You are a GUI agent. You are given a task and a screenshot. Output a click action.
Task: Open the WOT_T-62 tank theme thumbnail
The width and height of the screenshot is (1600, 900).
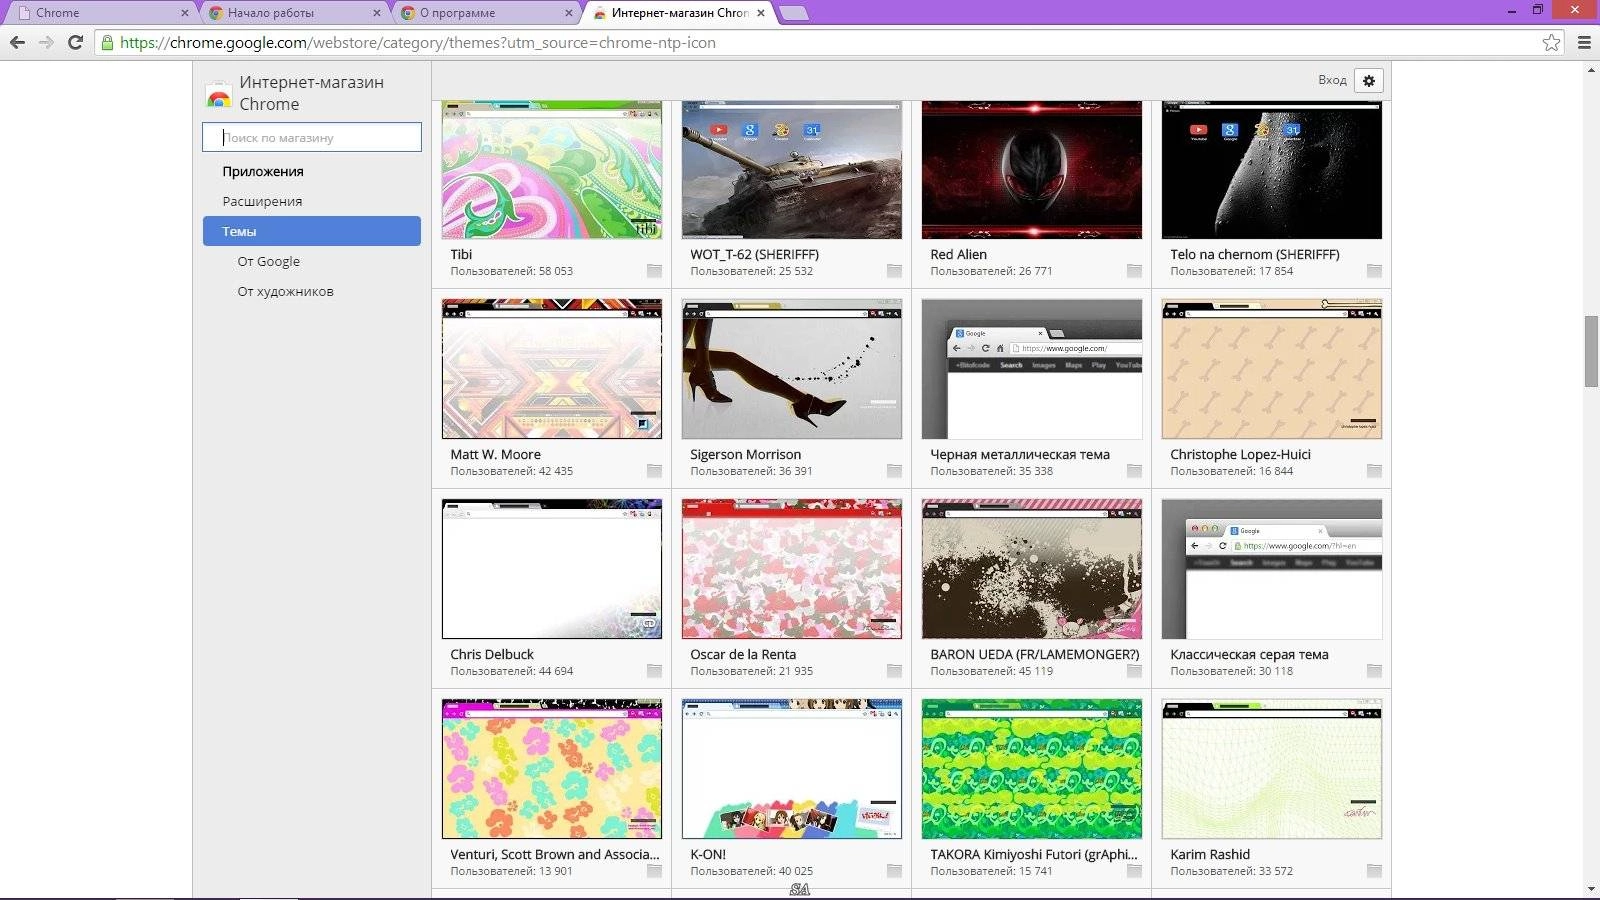(791, 170)
